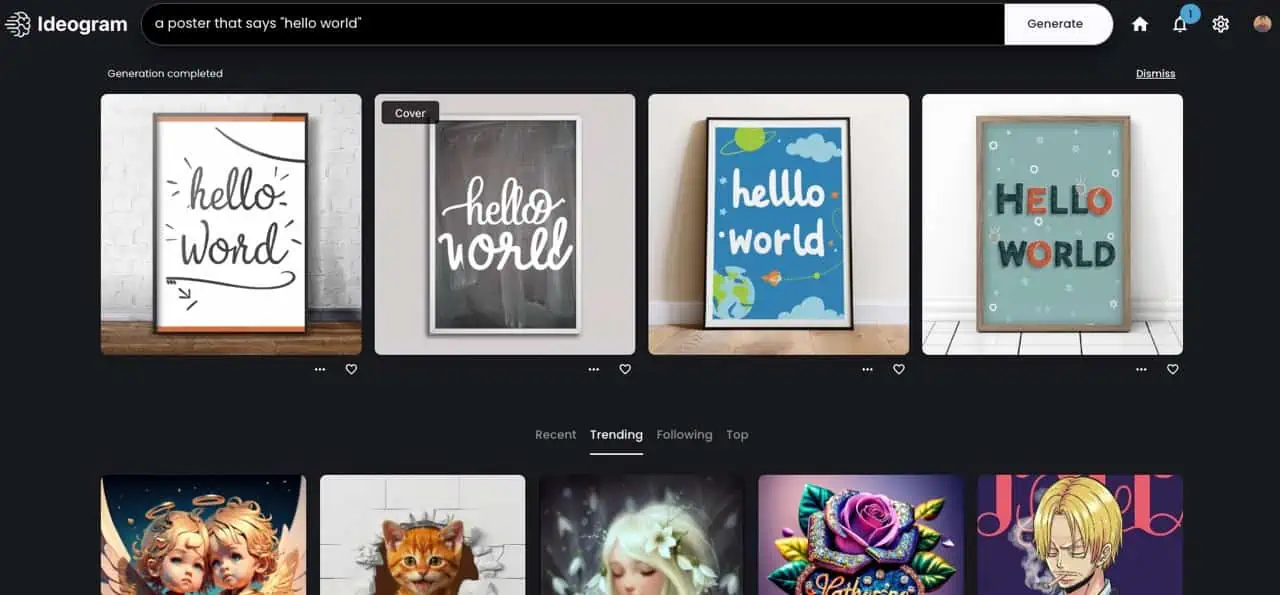
Task: Open more options for the white cursive poster
Action: point(320,369)
